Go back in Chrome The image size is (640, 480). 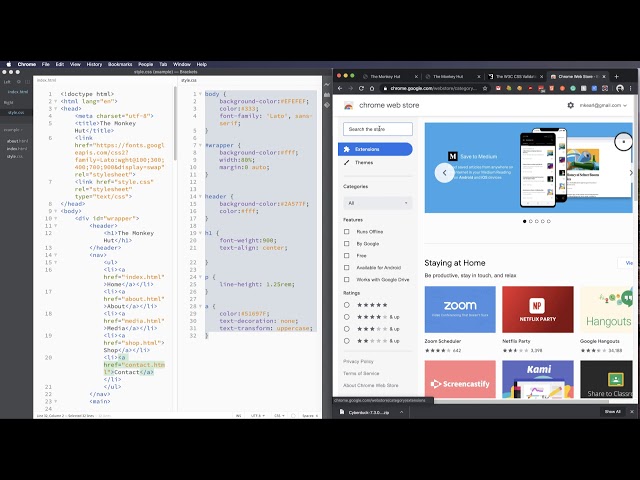pos(340,88)
